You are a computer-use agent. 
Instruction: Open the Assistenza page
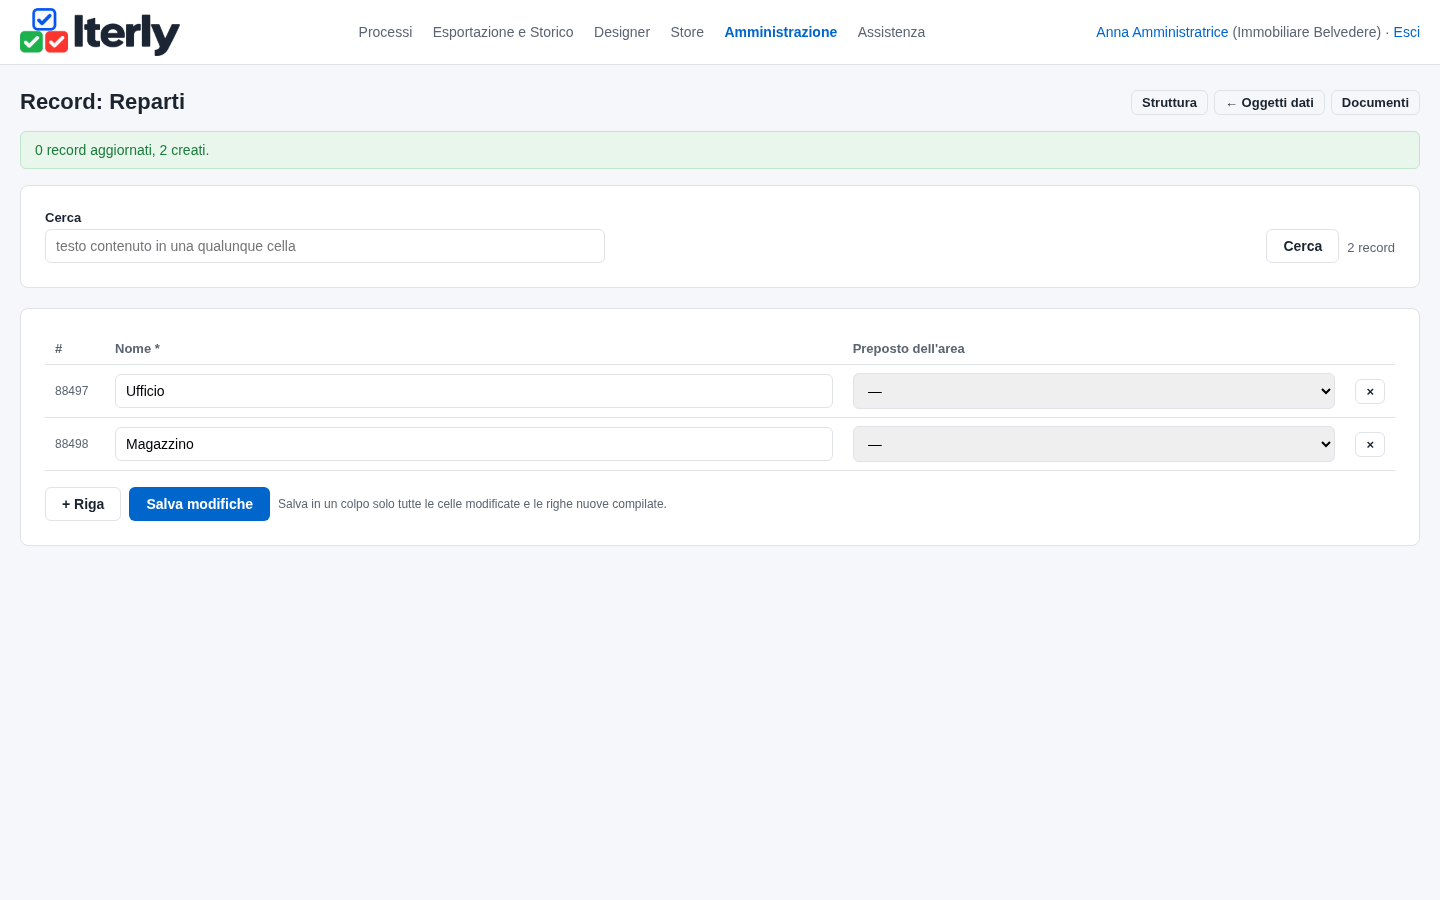click(x=891, y=32)
